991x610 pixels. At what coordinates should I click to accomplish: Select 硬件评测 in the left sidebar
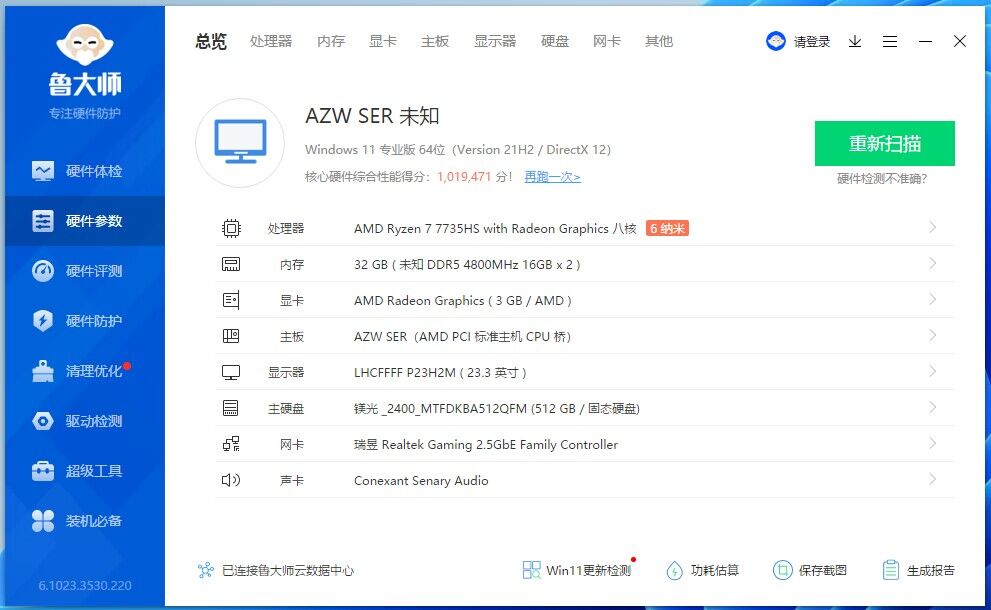click(84, 271)
